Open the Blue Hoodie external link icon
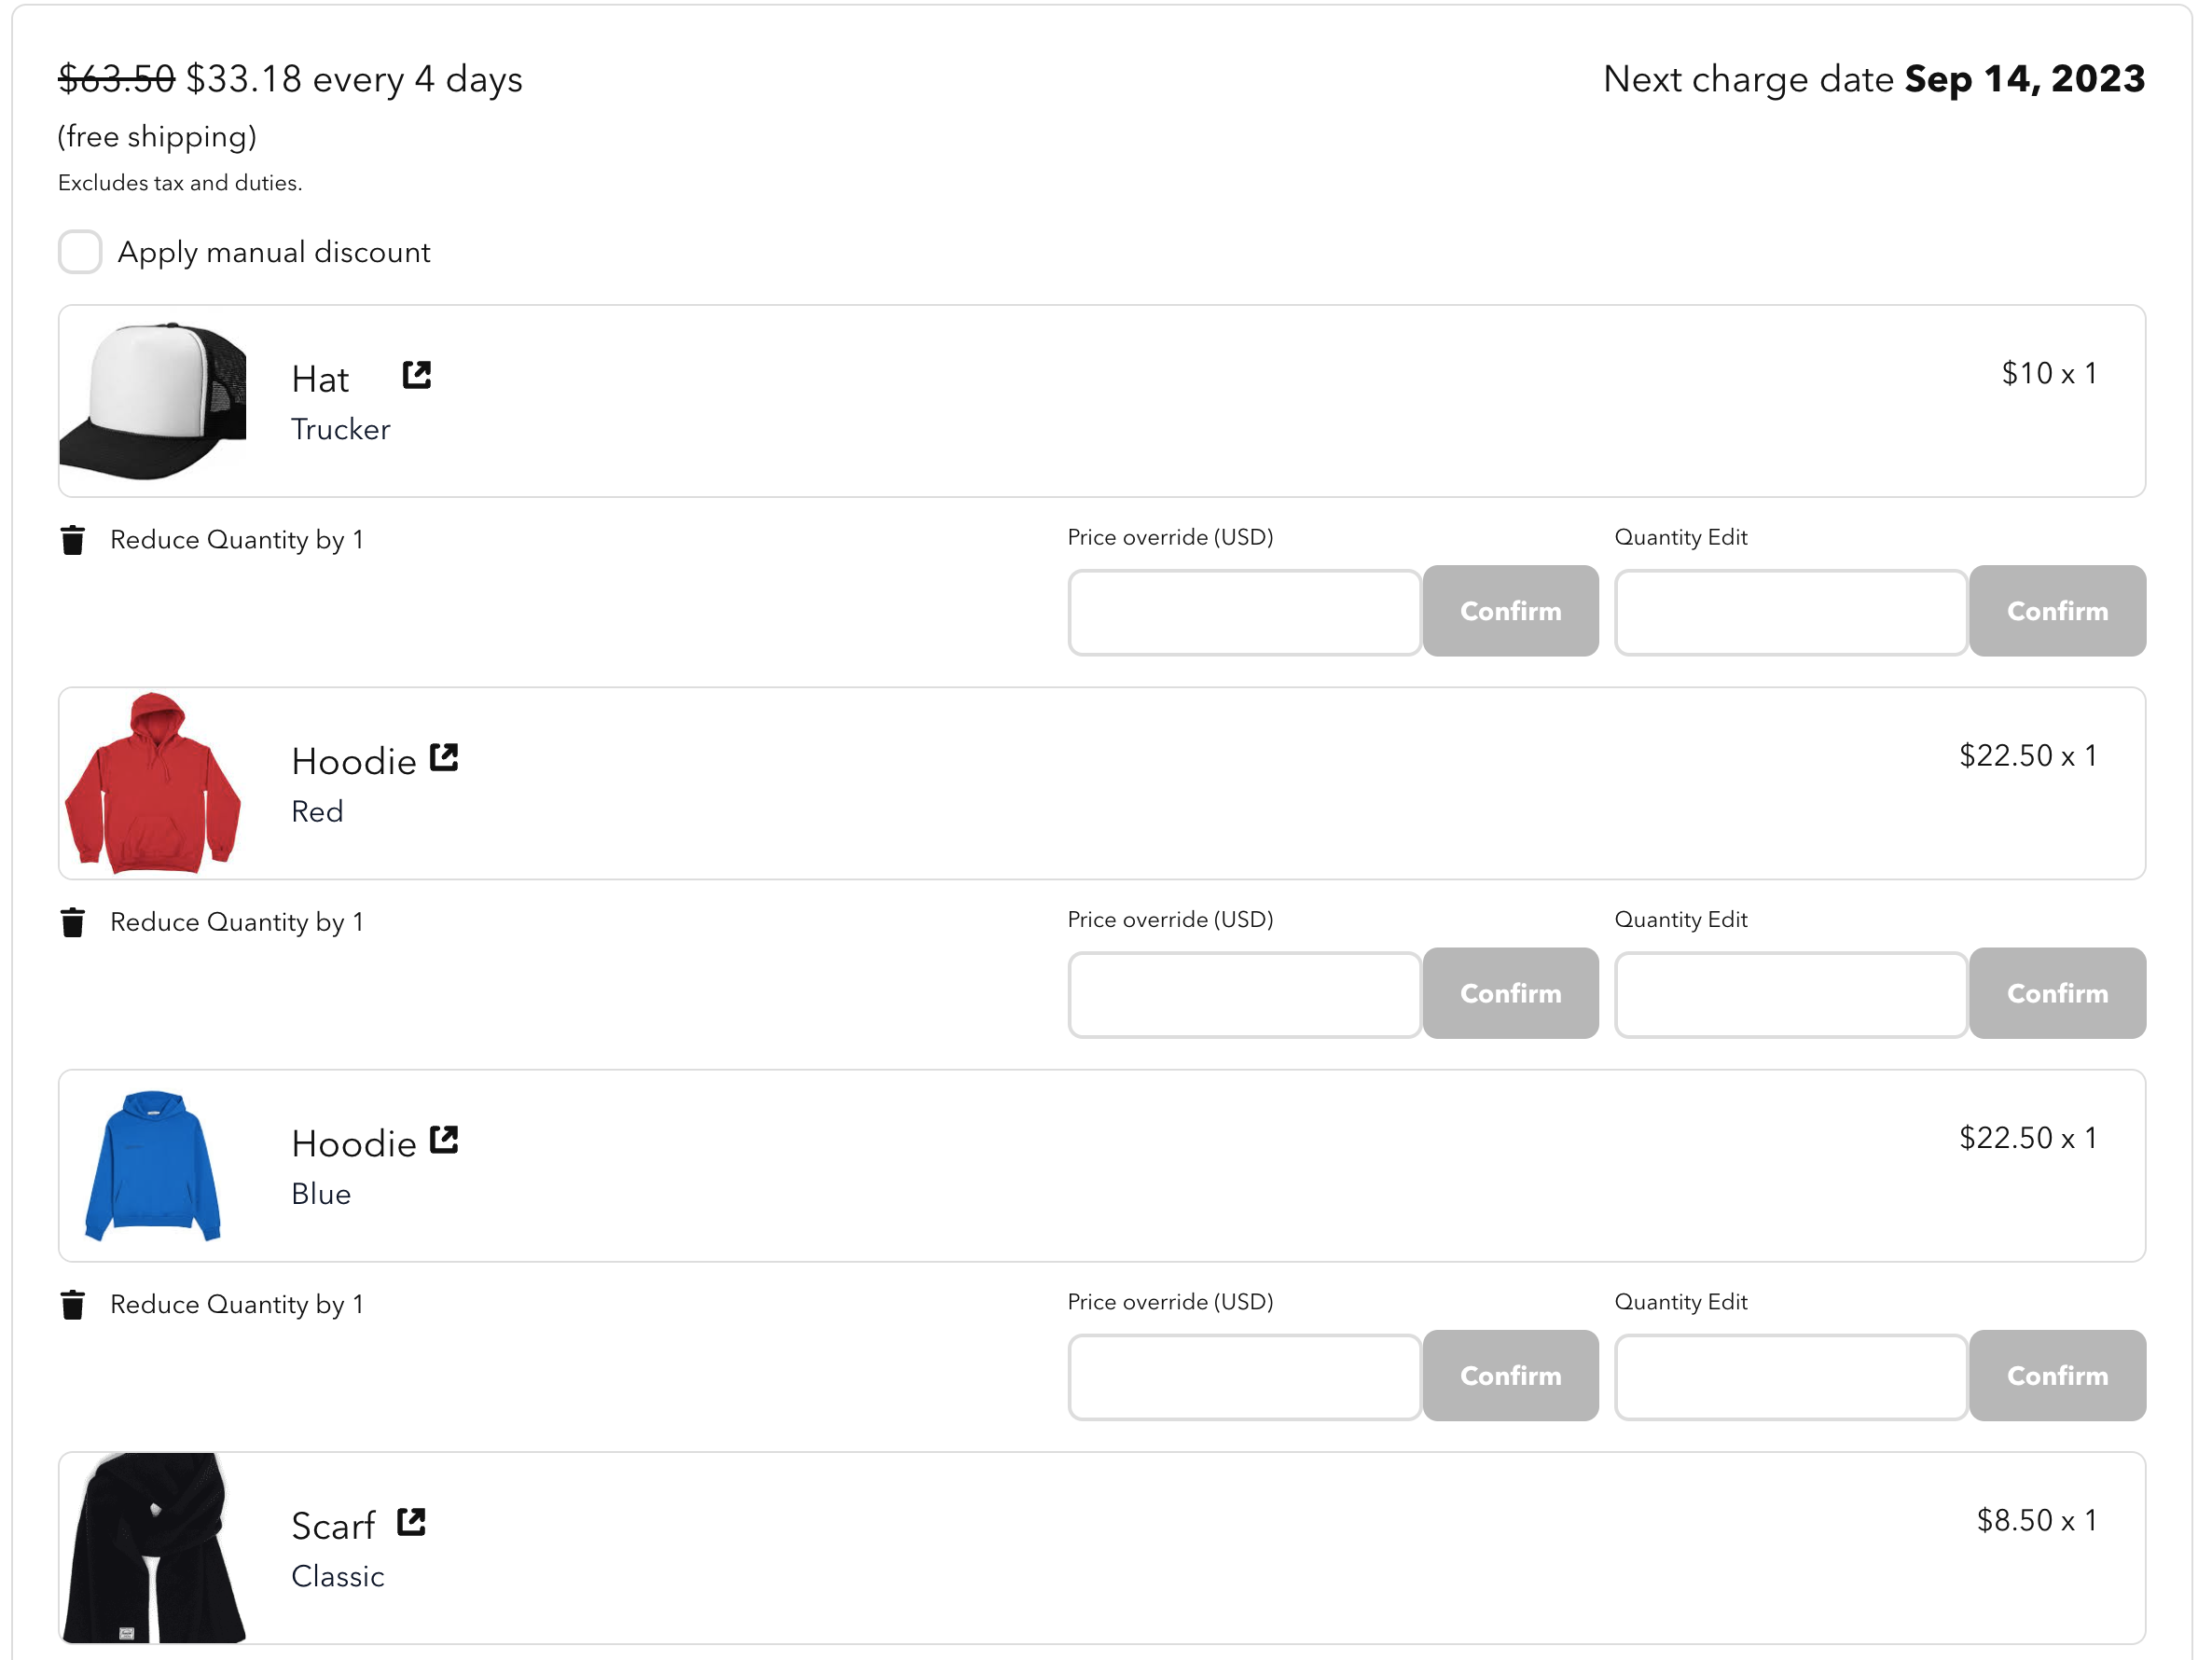 pyautogui.click(x=444, y=1140)
